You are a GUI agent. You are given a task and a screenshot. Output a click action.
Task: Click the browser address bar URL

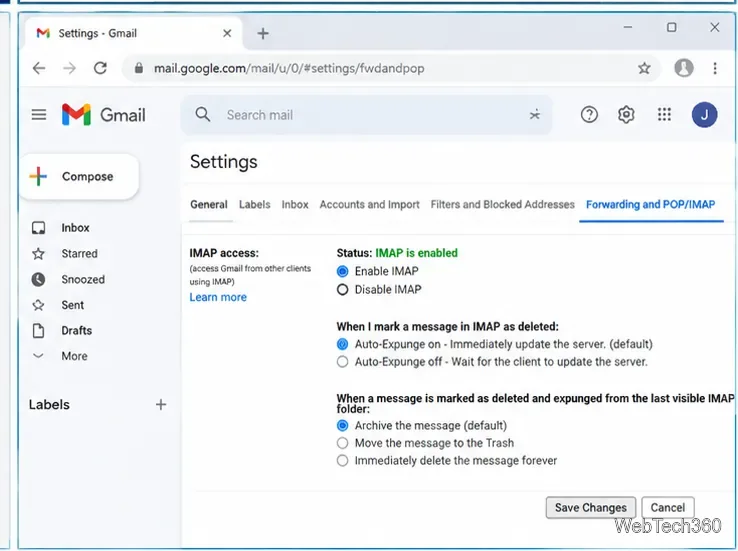tap(289, 69)
